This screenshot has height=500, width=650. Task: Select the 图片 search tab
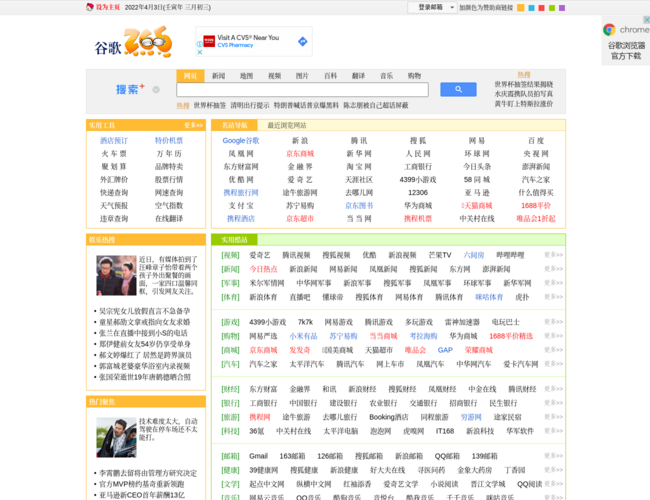click(302, 76)
